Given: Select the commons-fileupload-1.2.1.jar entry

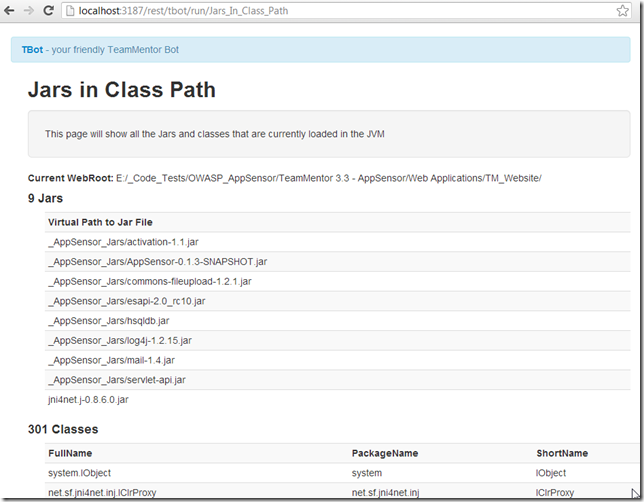Looking at the screenshot, I should click(x=149, y=282).
